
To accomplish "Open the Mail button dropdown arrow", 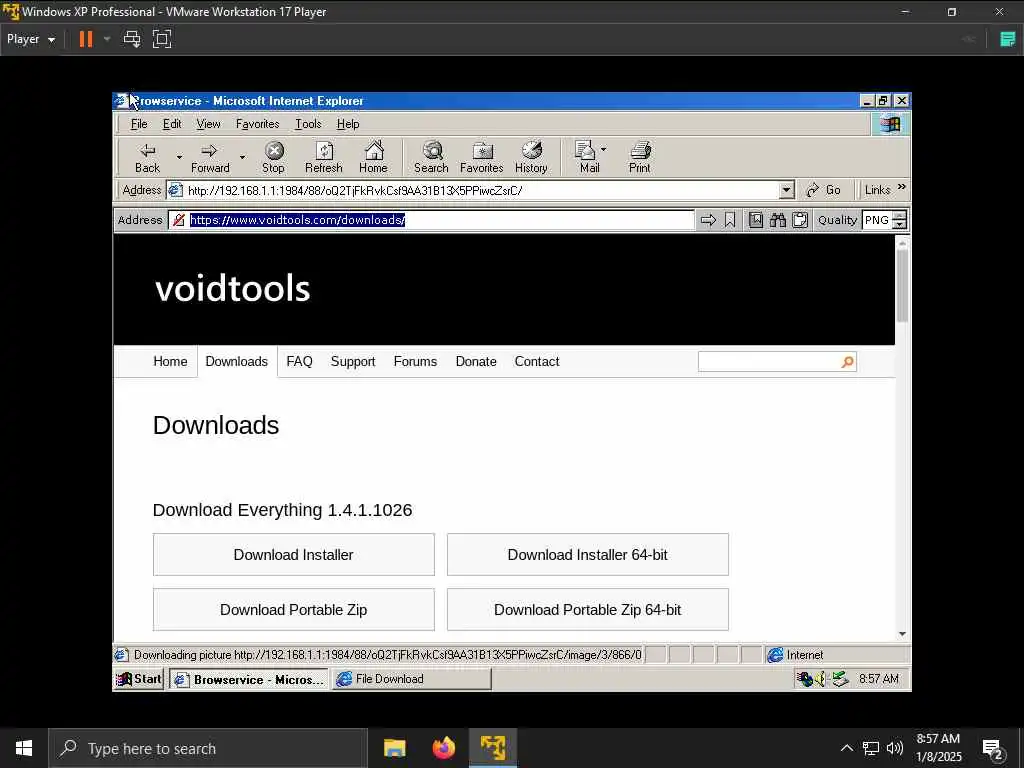I will [603, 150].
